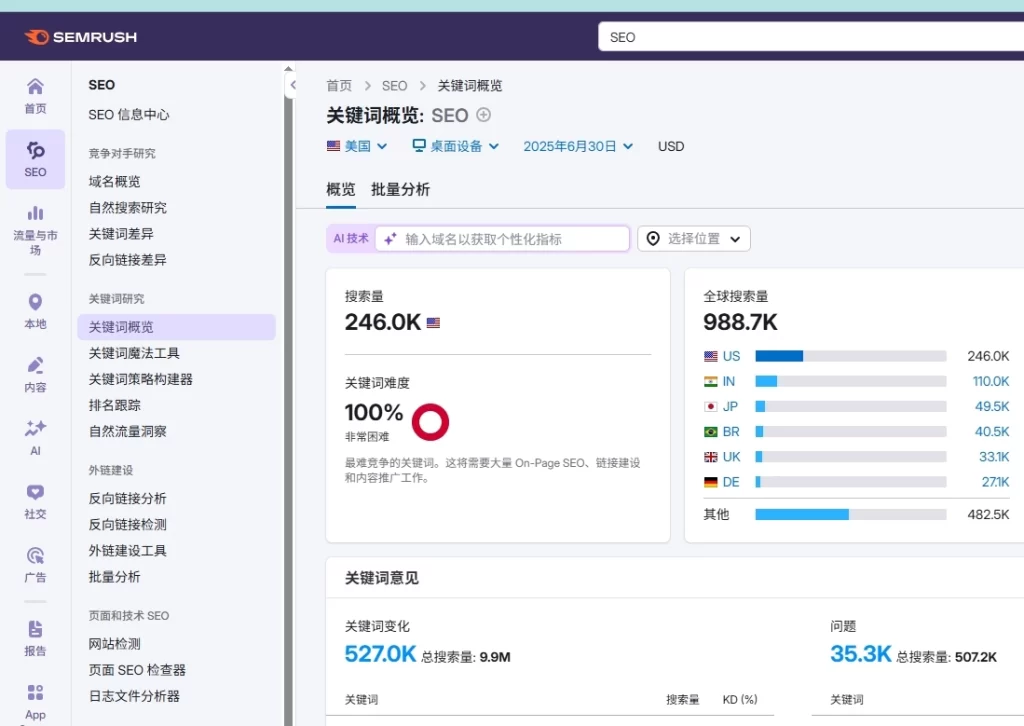The width and height of the screenshot is (1024, 726).
Task: Collapse the SEO sidebar panel arrow
Action: click(x=293, y=85)
